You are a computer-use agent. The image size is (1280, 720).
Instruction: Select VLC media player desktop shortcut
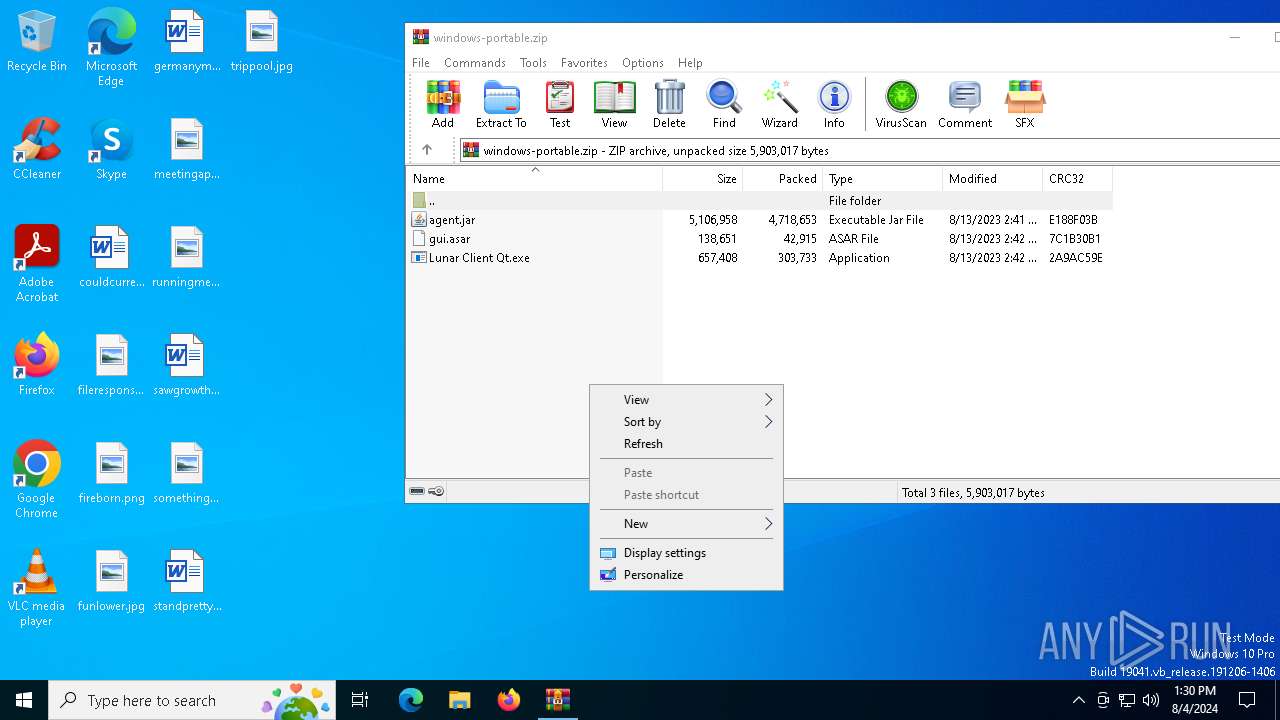(37, 588)
